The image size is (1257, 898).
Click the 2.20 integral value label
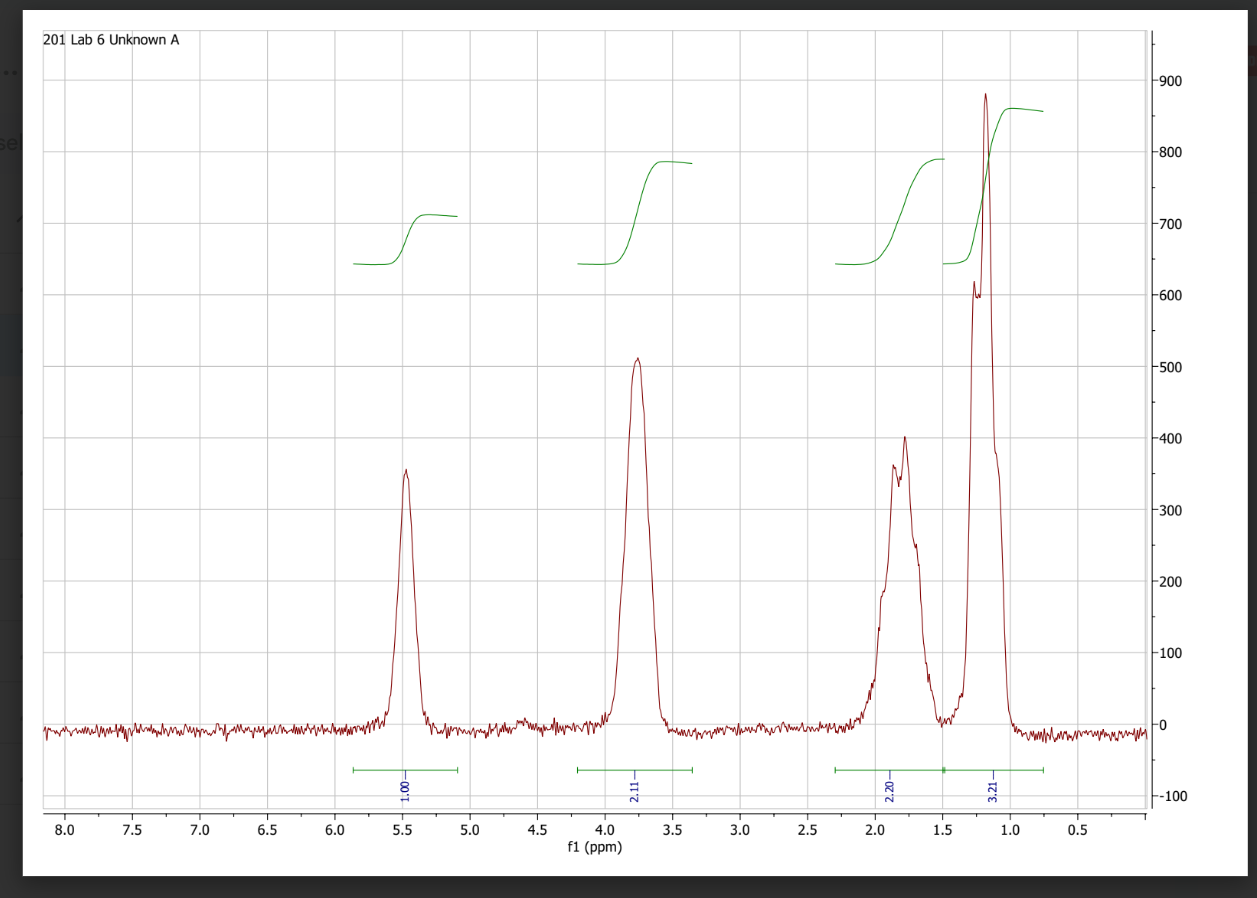[888, 789]
